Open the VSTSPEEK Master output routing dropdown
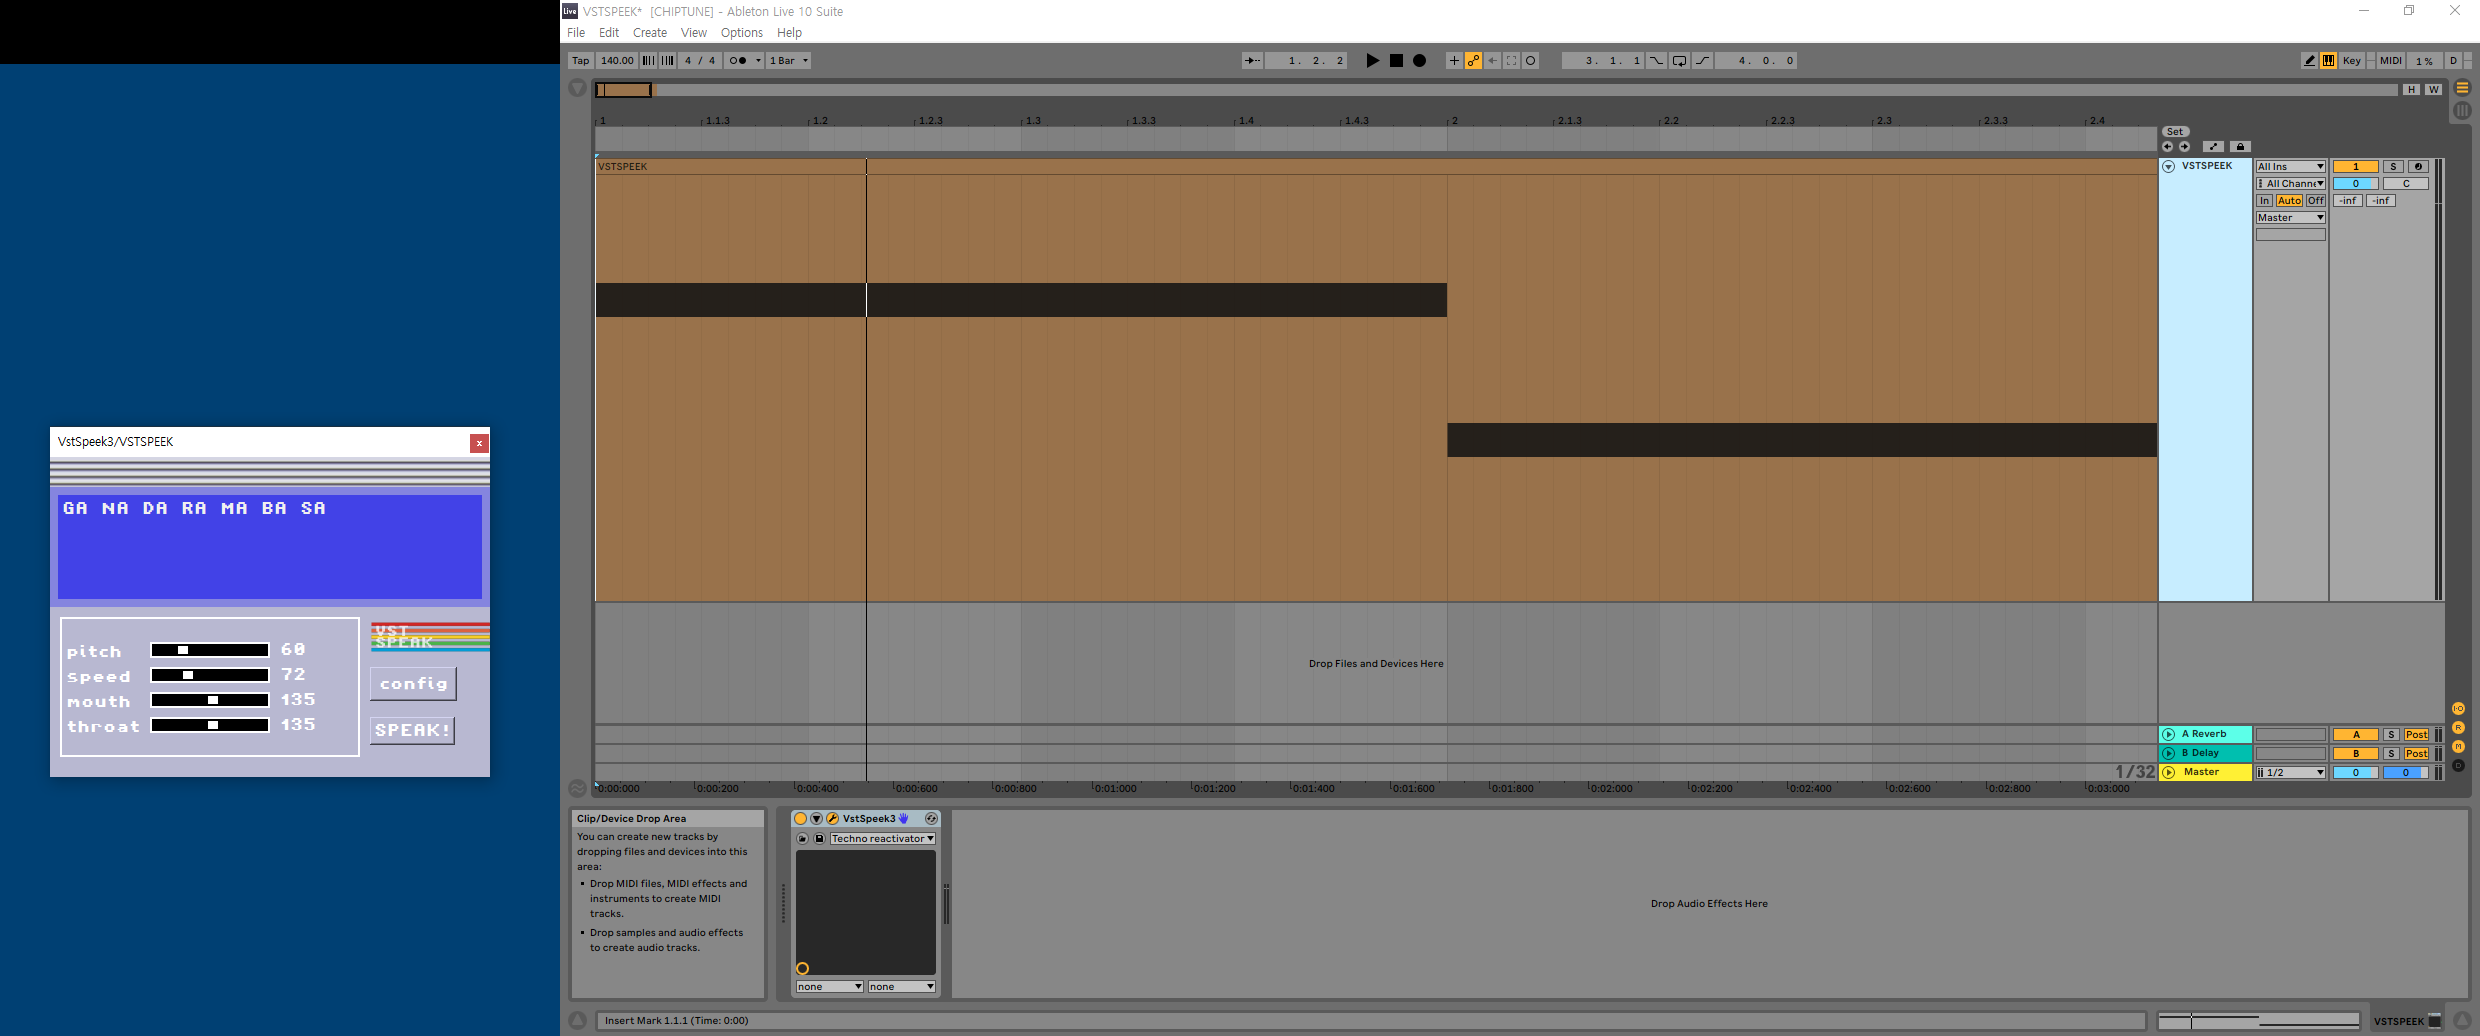The width and height of the screenshot is (2480, 1036). click(2291, 218)
